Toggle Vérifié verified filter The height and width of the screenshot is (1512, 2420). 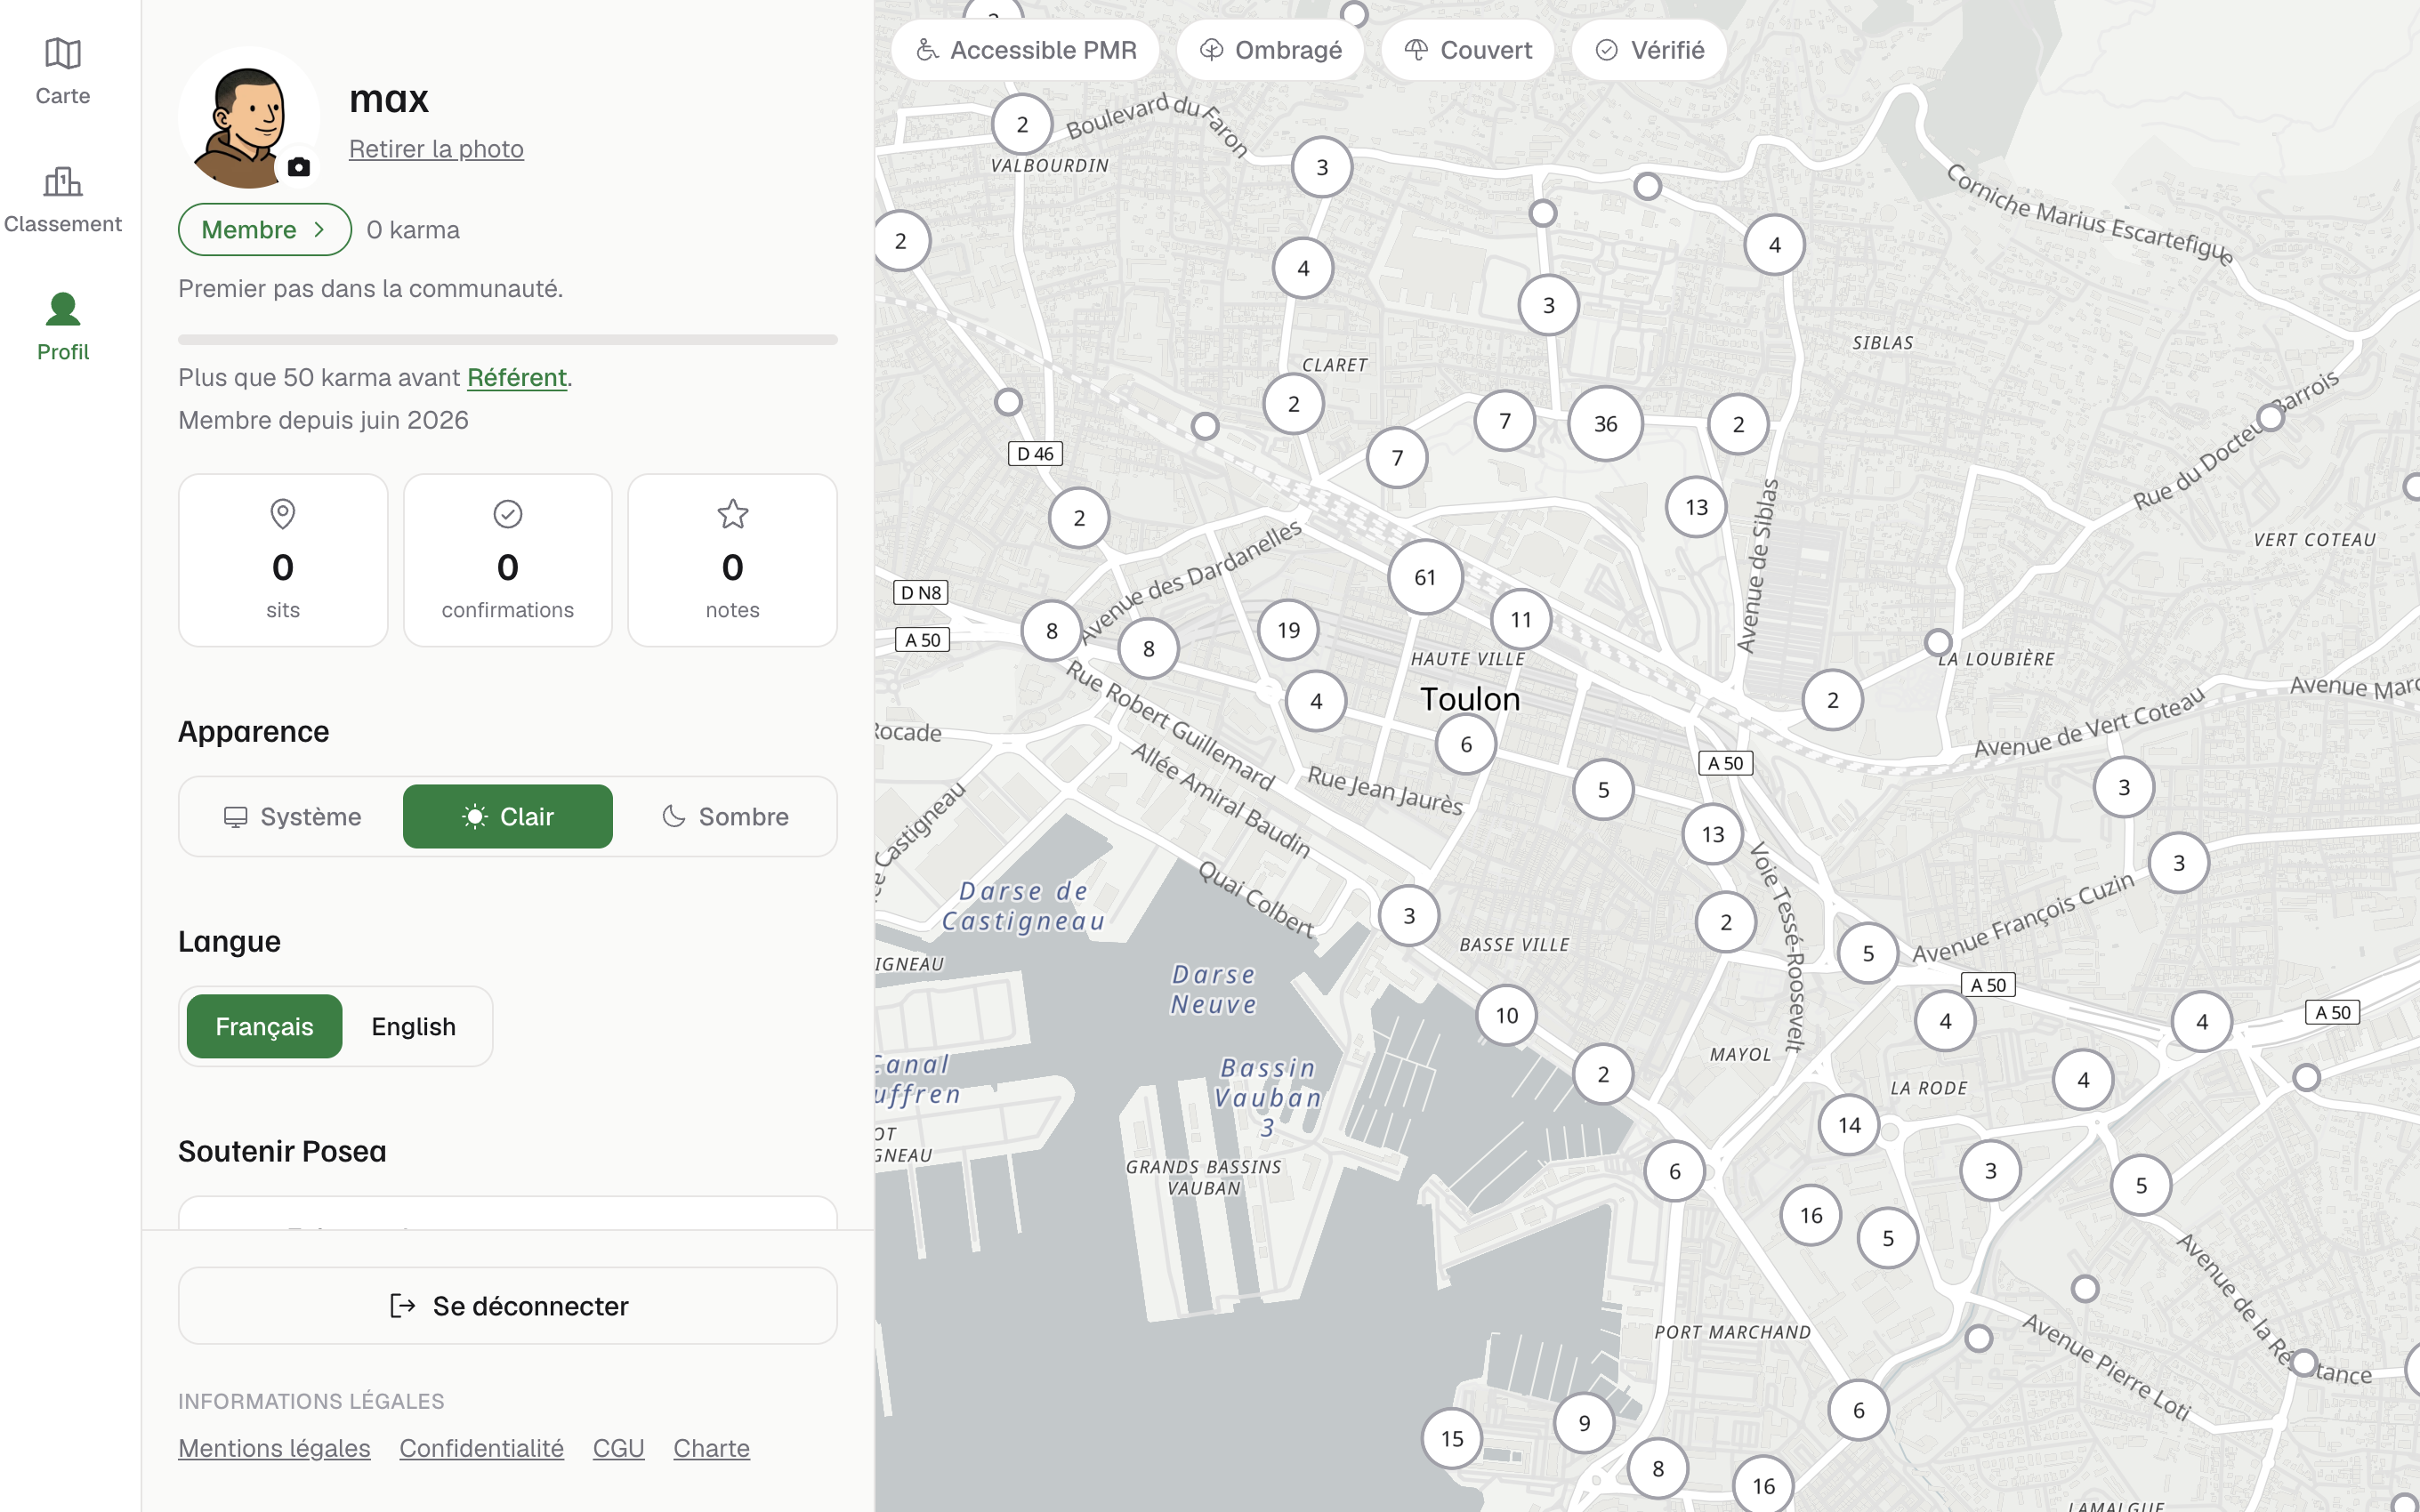[x=1649, y=50]
